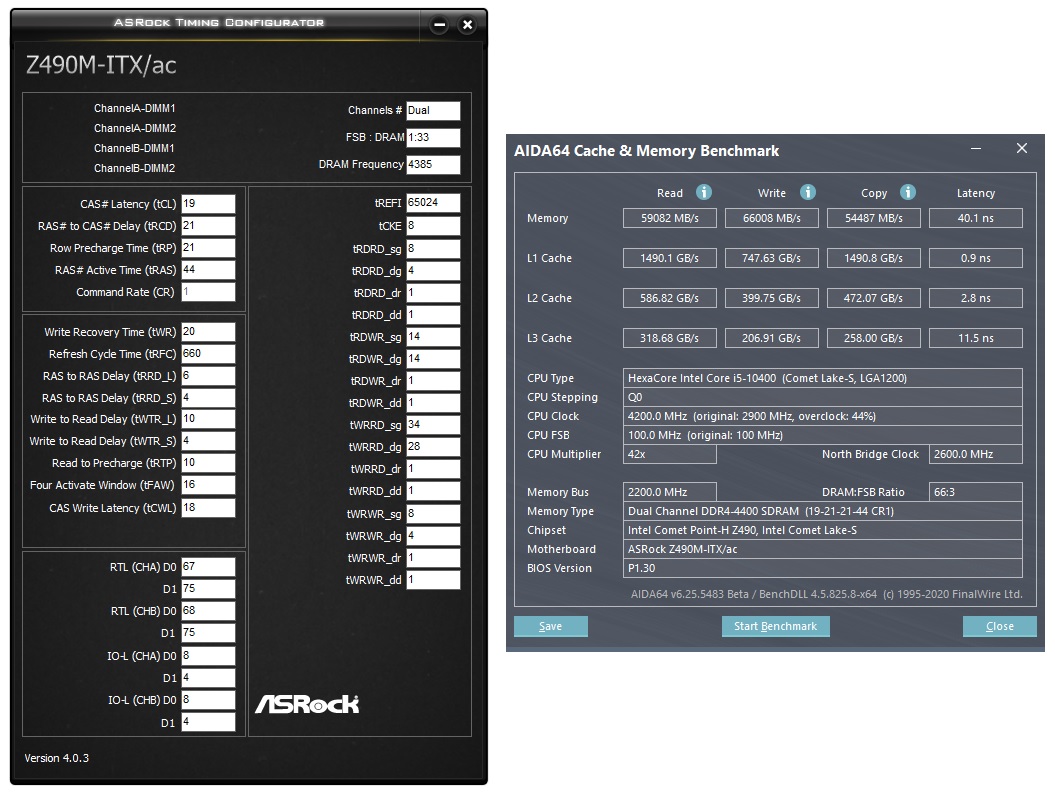Click the North Bridge Clock value 2600.0 MHz
Screen dimensions: 1055x797
pyautogui.click(x=976, y=455)
